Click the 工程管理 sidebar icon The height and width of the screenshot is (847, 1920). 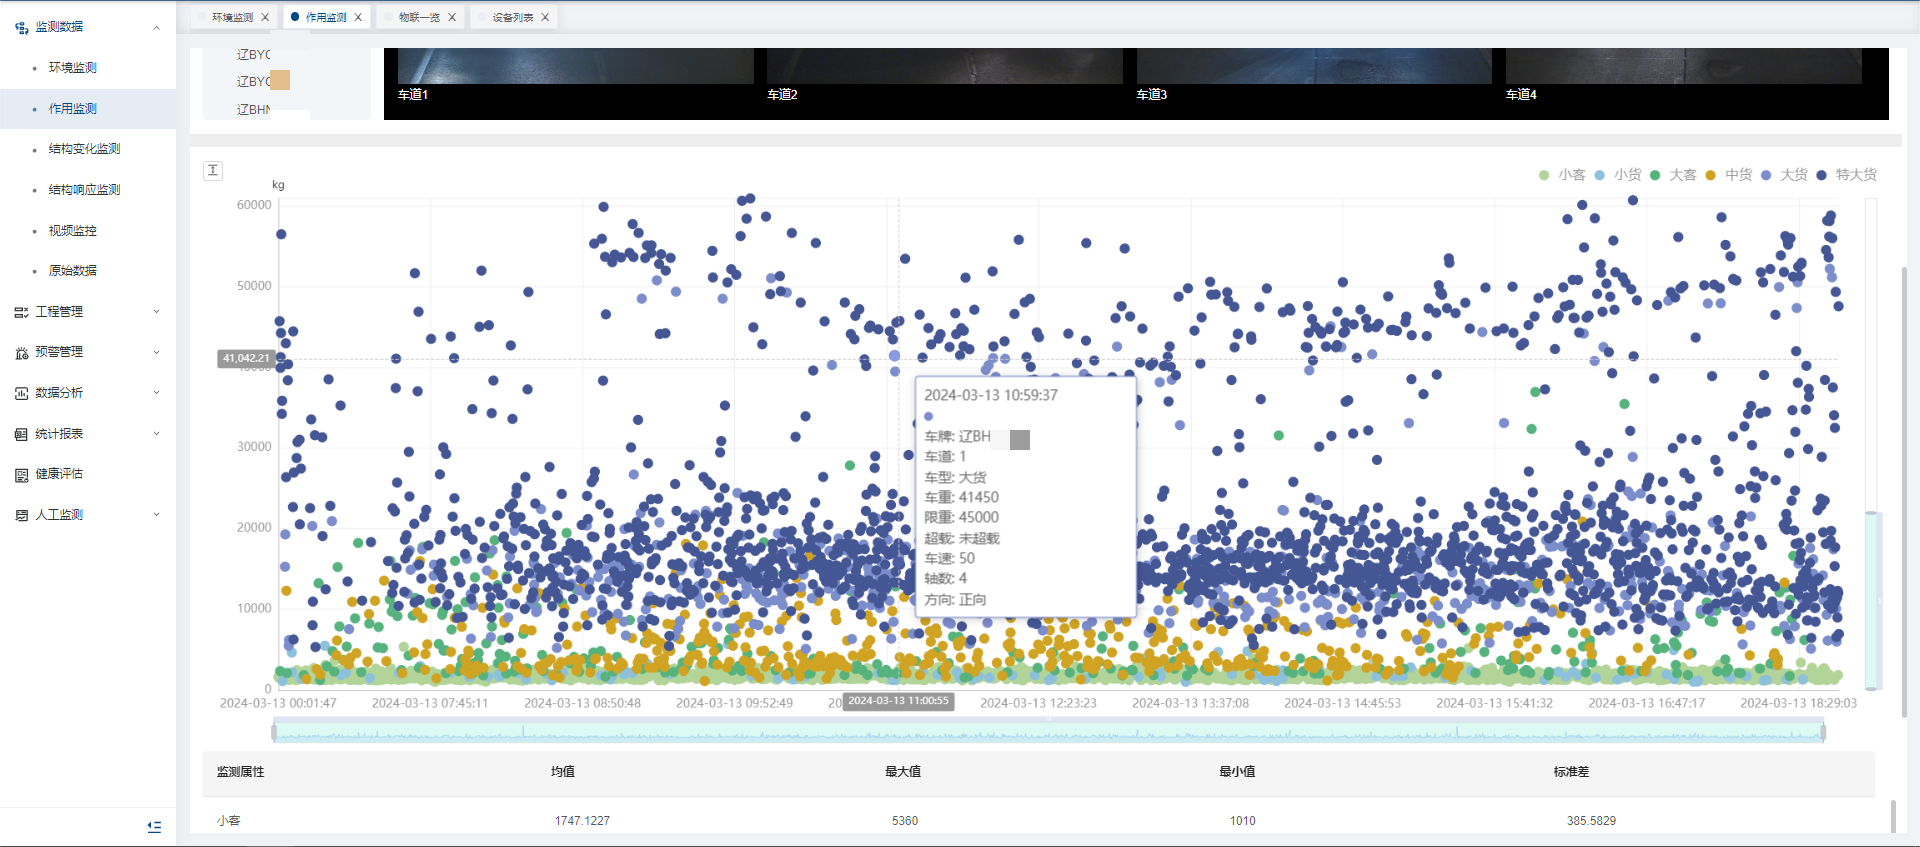21,312
